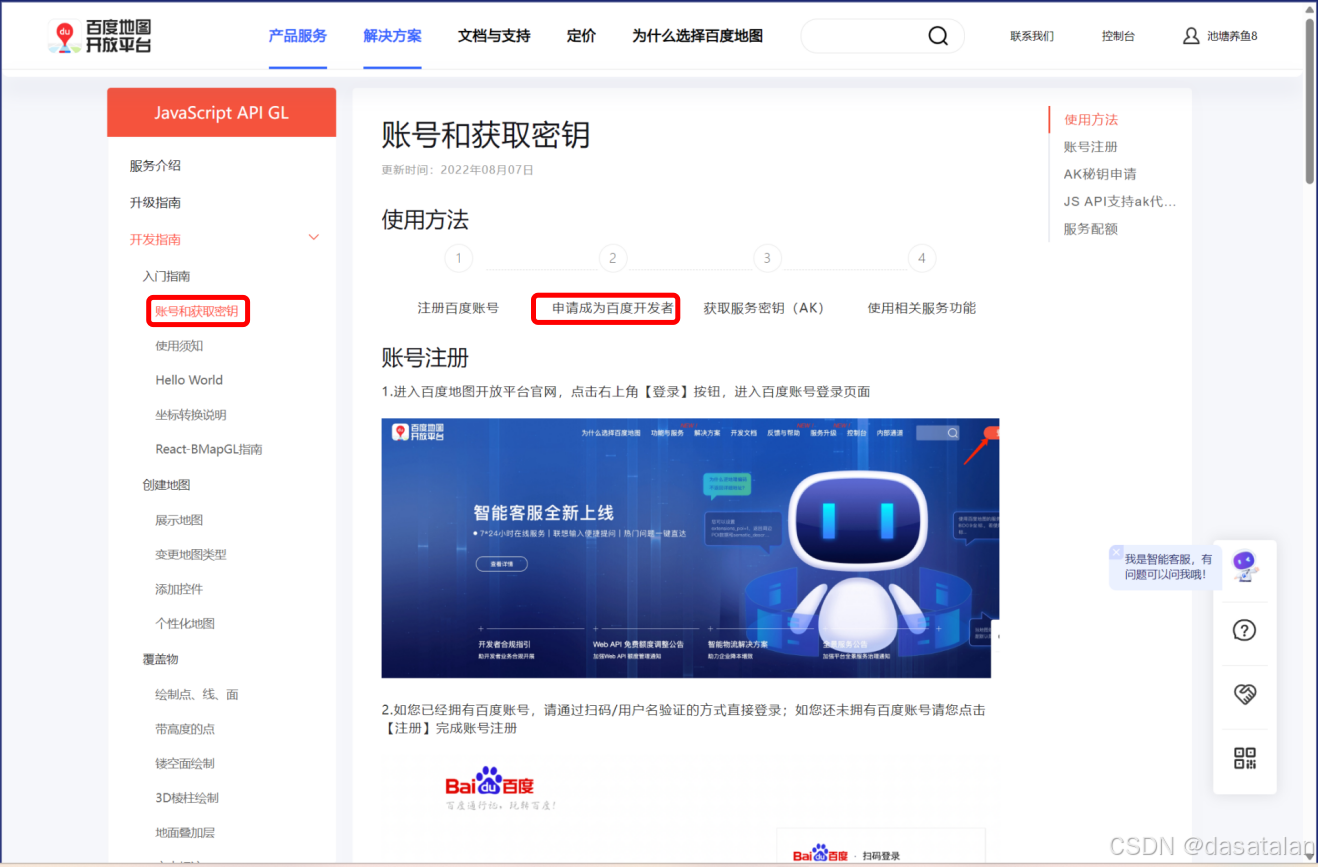The image size is (1319, 868).
Task: Open 坐标转换说明 sidebar page
Action: click(x=191, y=415)
